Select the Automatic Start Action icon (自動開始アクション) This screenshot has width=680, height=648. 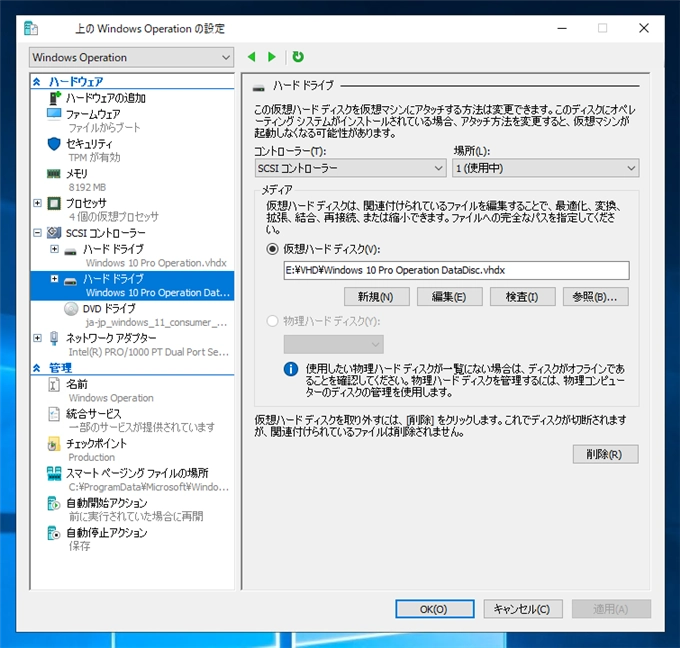(x=54, y=503)
